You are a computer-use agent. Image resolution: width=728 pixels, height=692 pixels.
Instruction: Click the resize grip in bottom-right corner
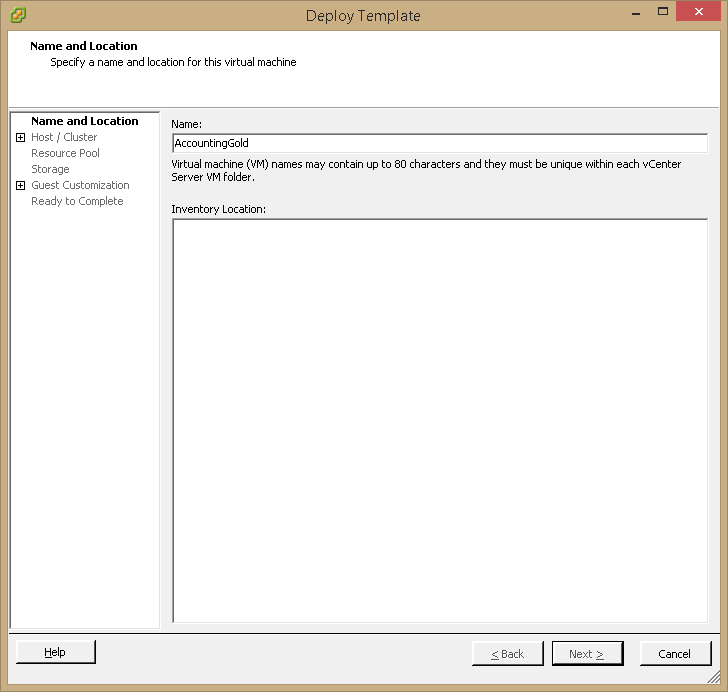click(x=712, y=677)
